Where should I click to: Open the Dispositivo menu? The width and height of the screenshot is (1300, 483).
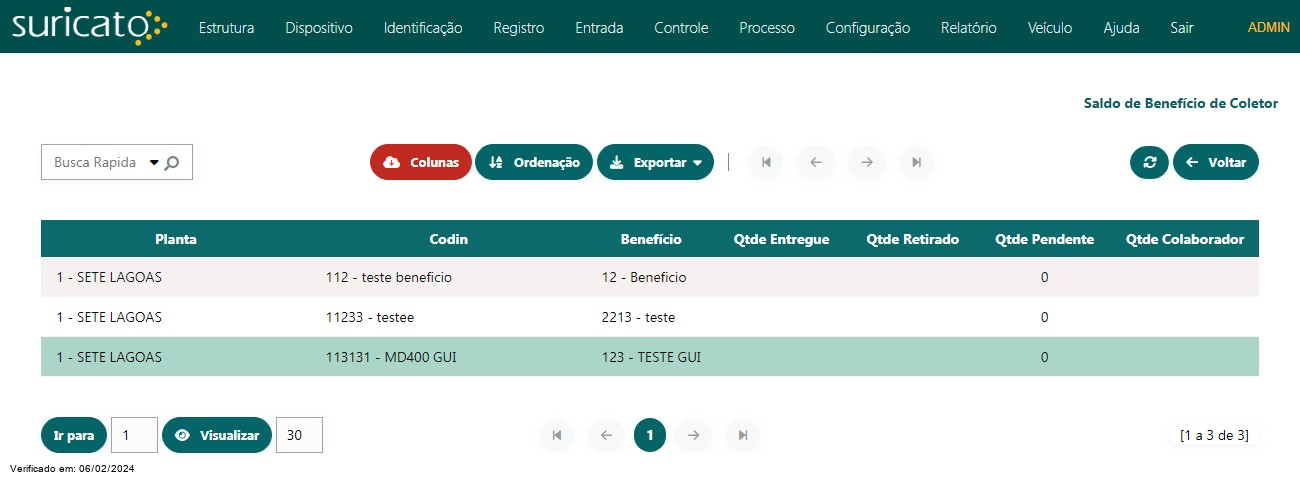(x=319, y=28)
